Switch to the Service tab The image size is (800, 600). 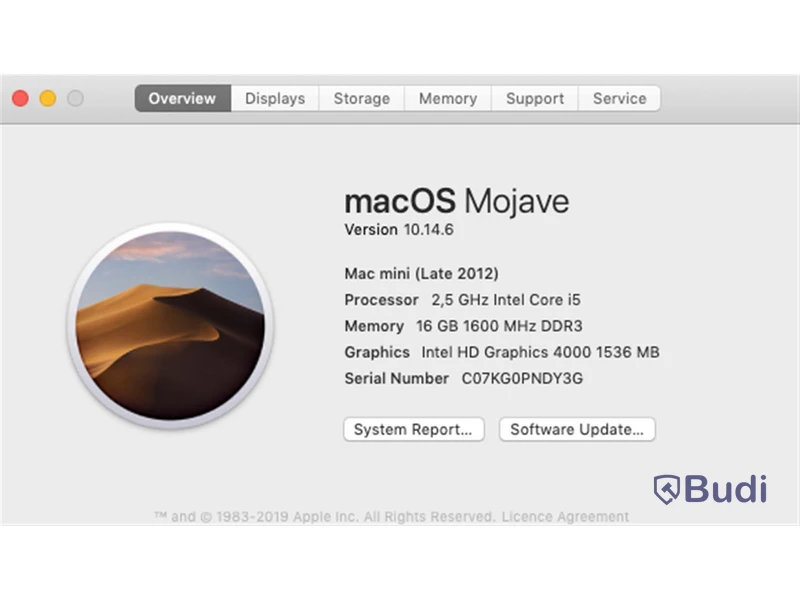pos(619,98)
